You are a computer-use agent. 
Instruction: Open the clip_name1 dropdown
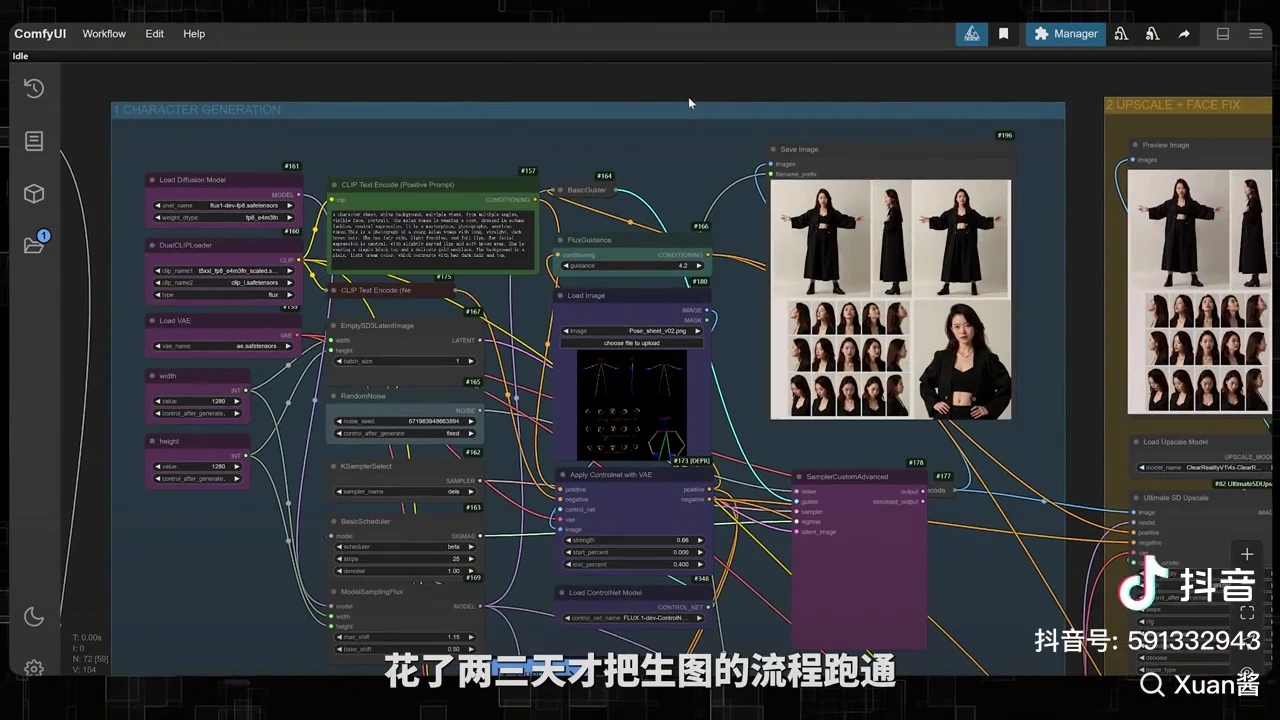click(x=224, y=270)
